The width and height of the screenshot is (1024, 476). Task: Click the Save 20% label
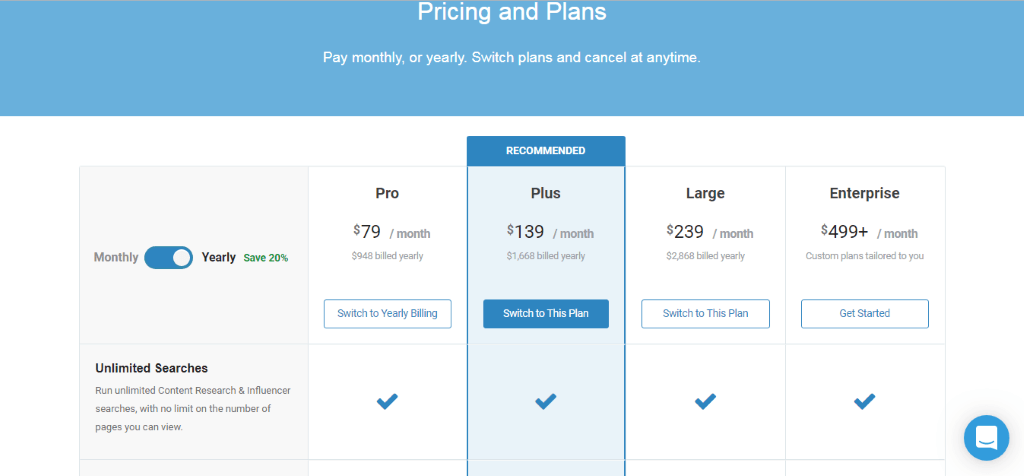pos(266,258)
